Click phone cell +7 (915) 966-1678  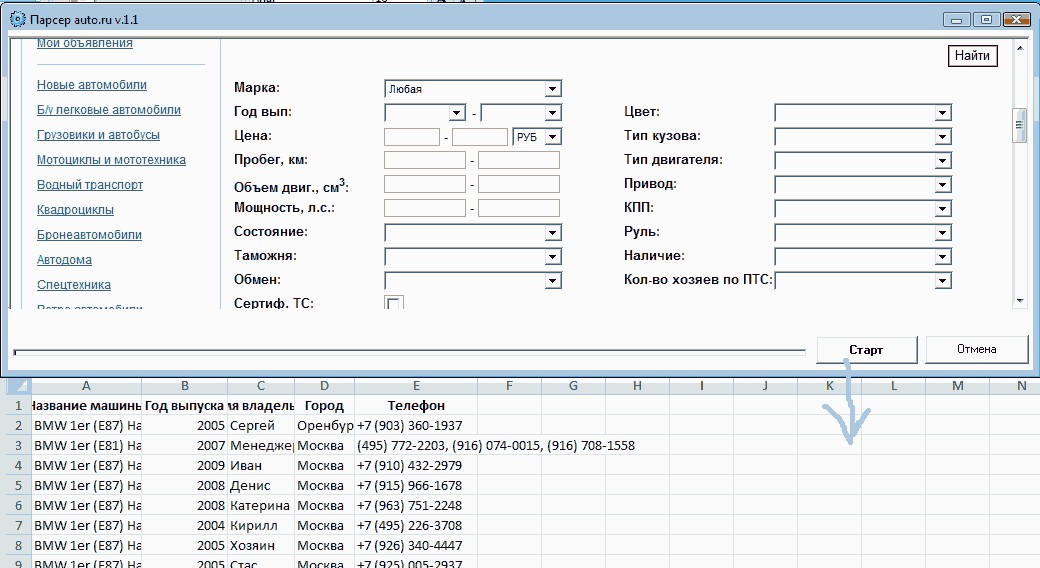pyautogui.click(x=416, y=486)
